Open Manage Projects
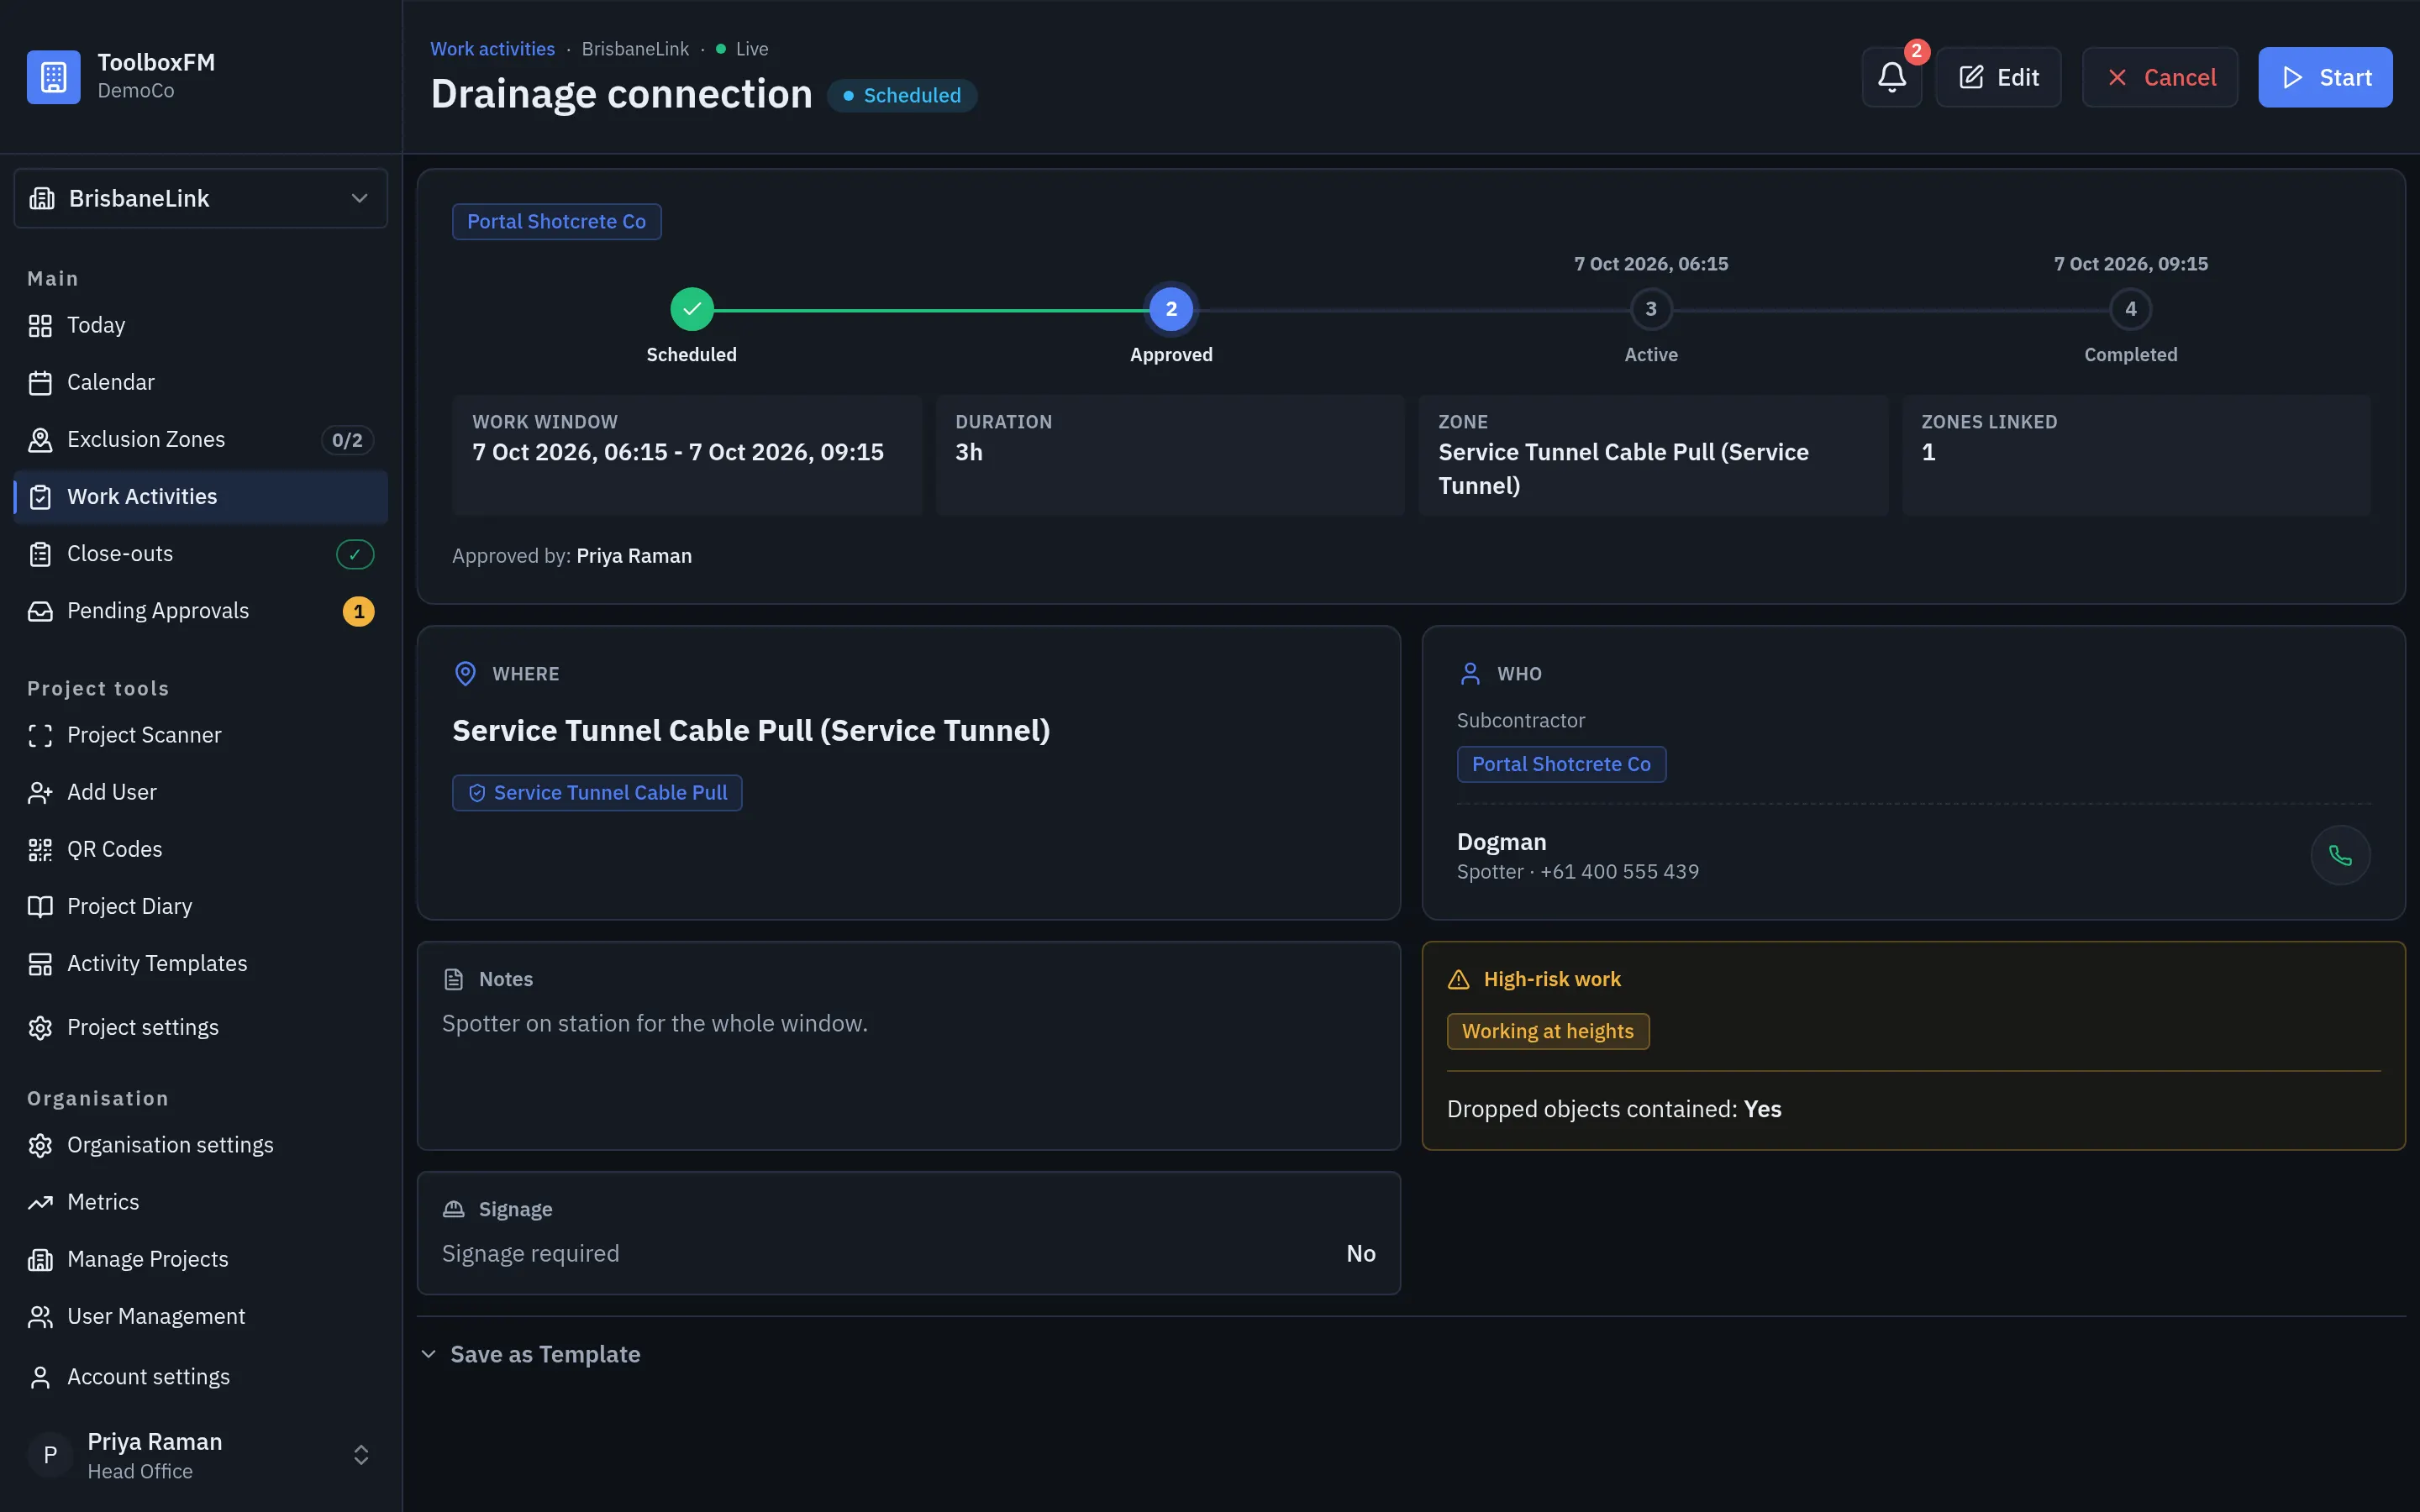The width and height of the screenshot is (2420, 1512). click(x=201, y=1260)
